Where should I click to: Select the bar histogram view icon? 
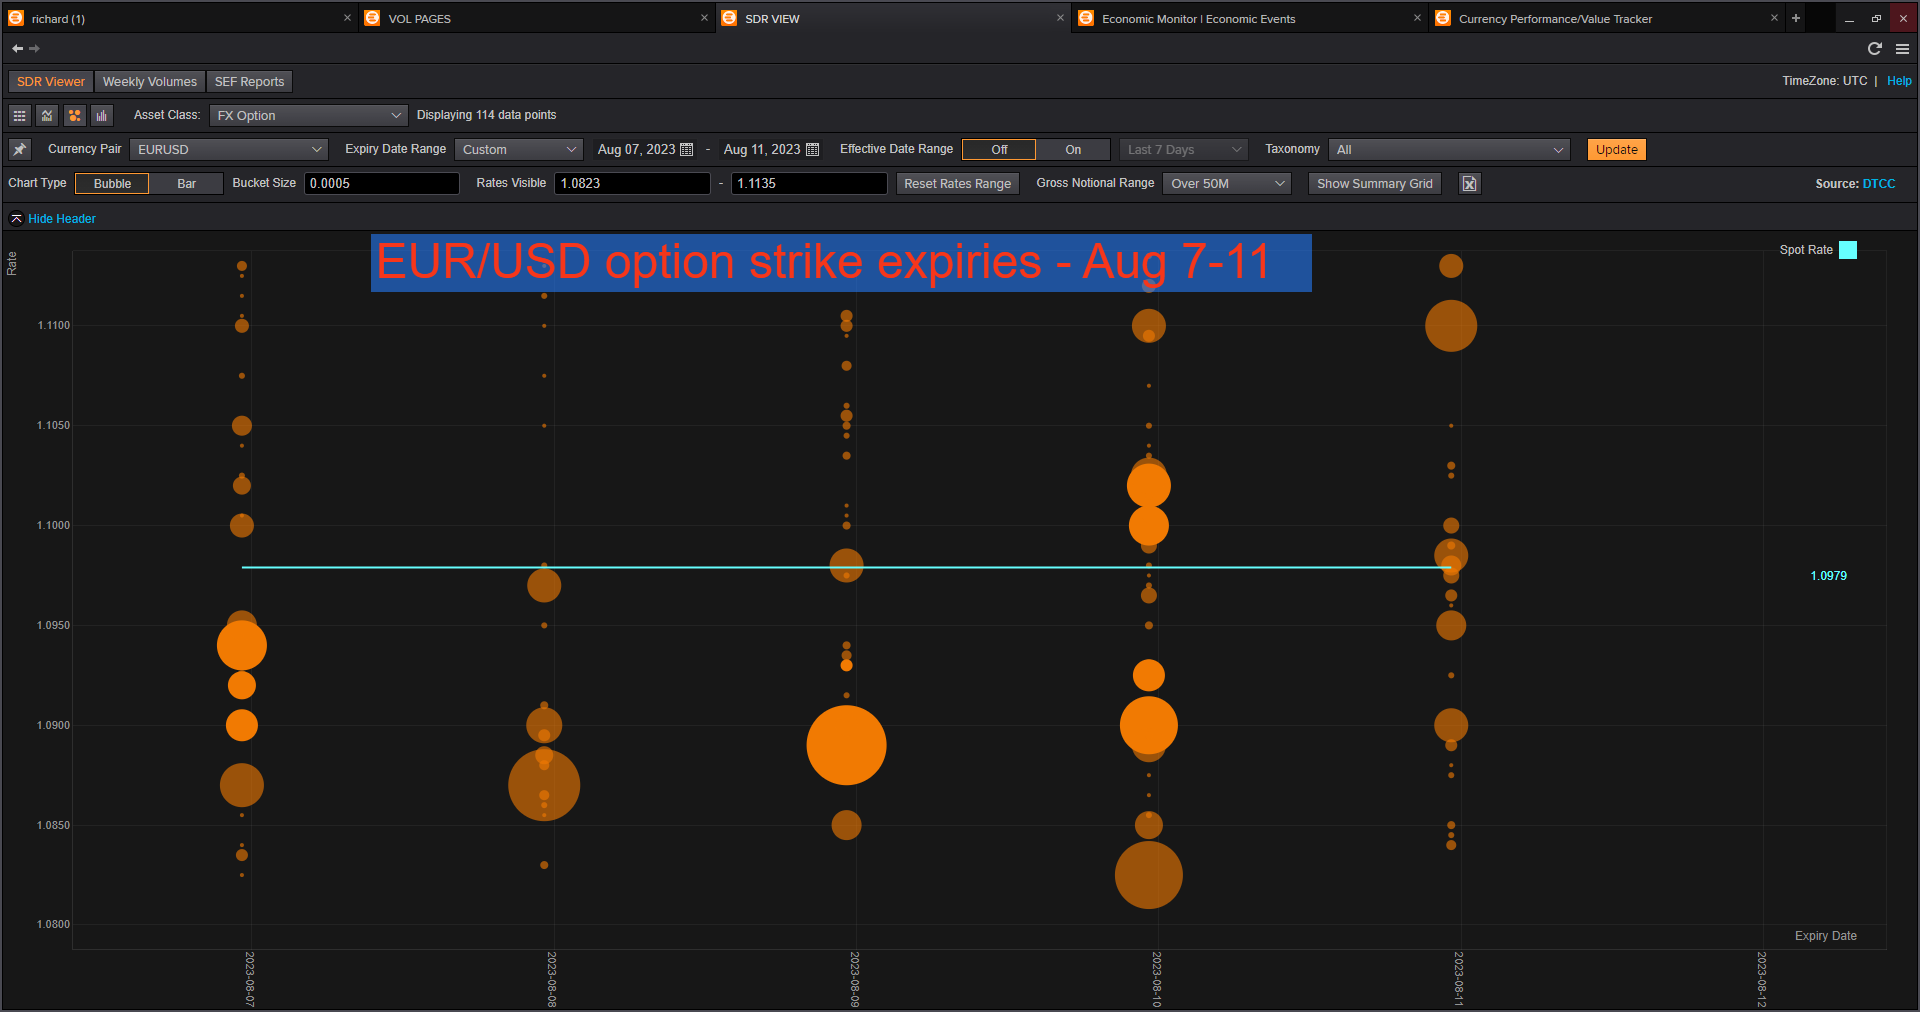(x=102, y=116)
